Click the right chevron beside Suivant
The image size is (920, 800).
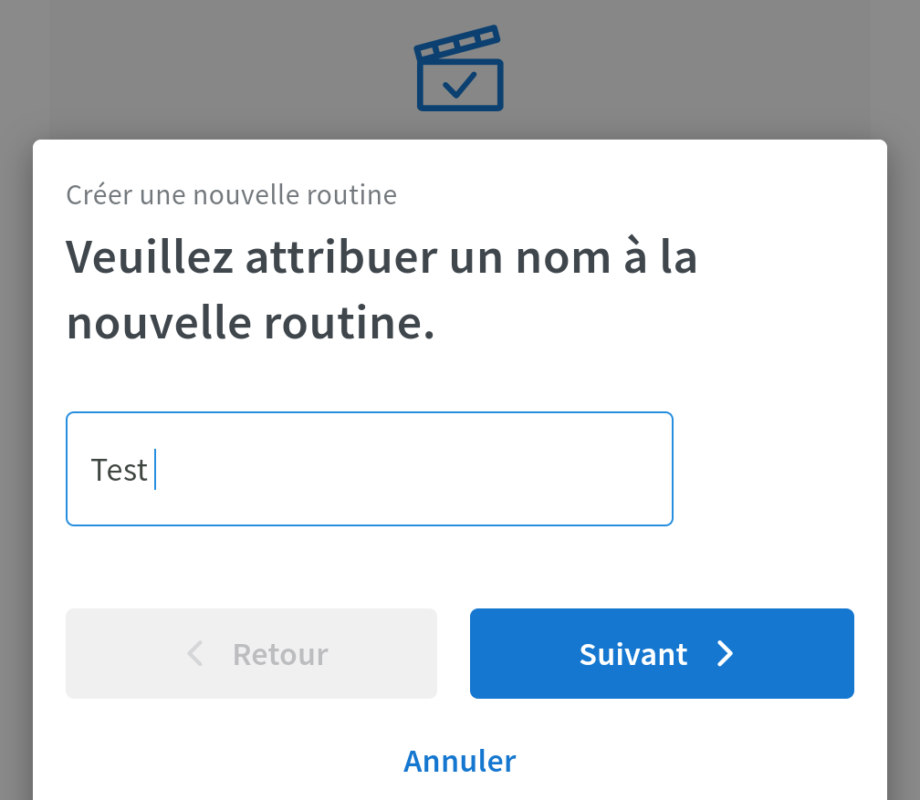726,654
